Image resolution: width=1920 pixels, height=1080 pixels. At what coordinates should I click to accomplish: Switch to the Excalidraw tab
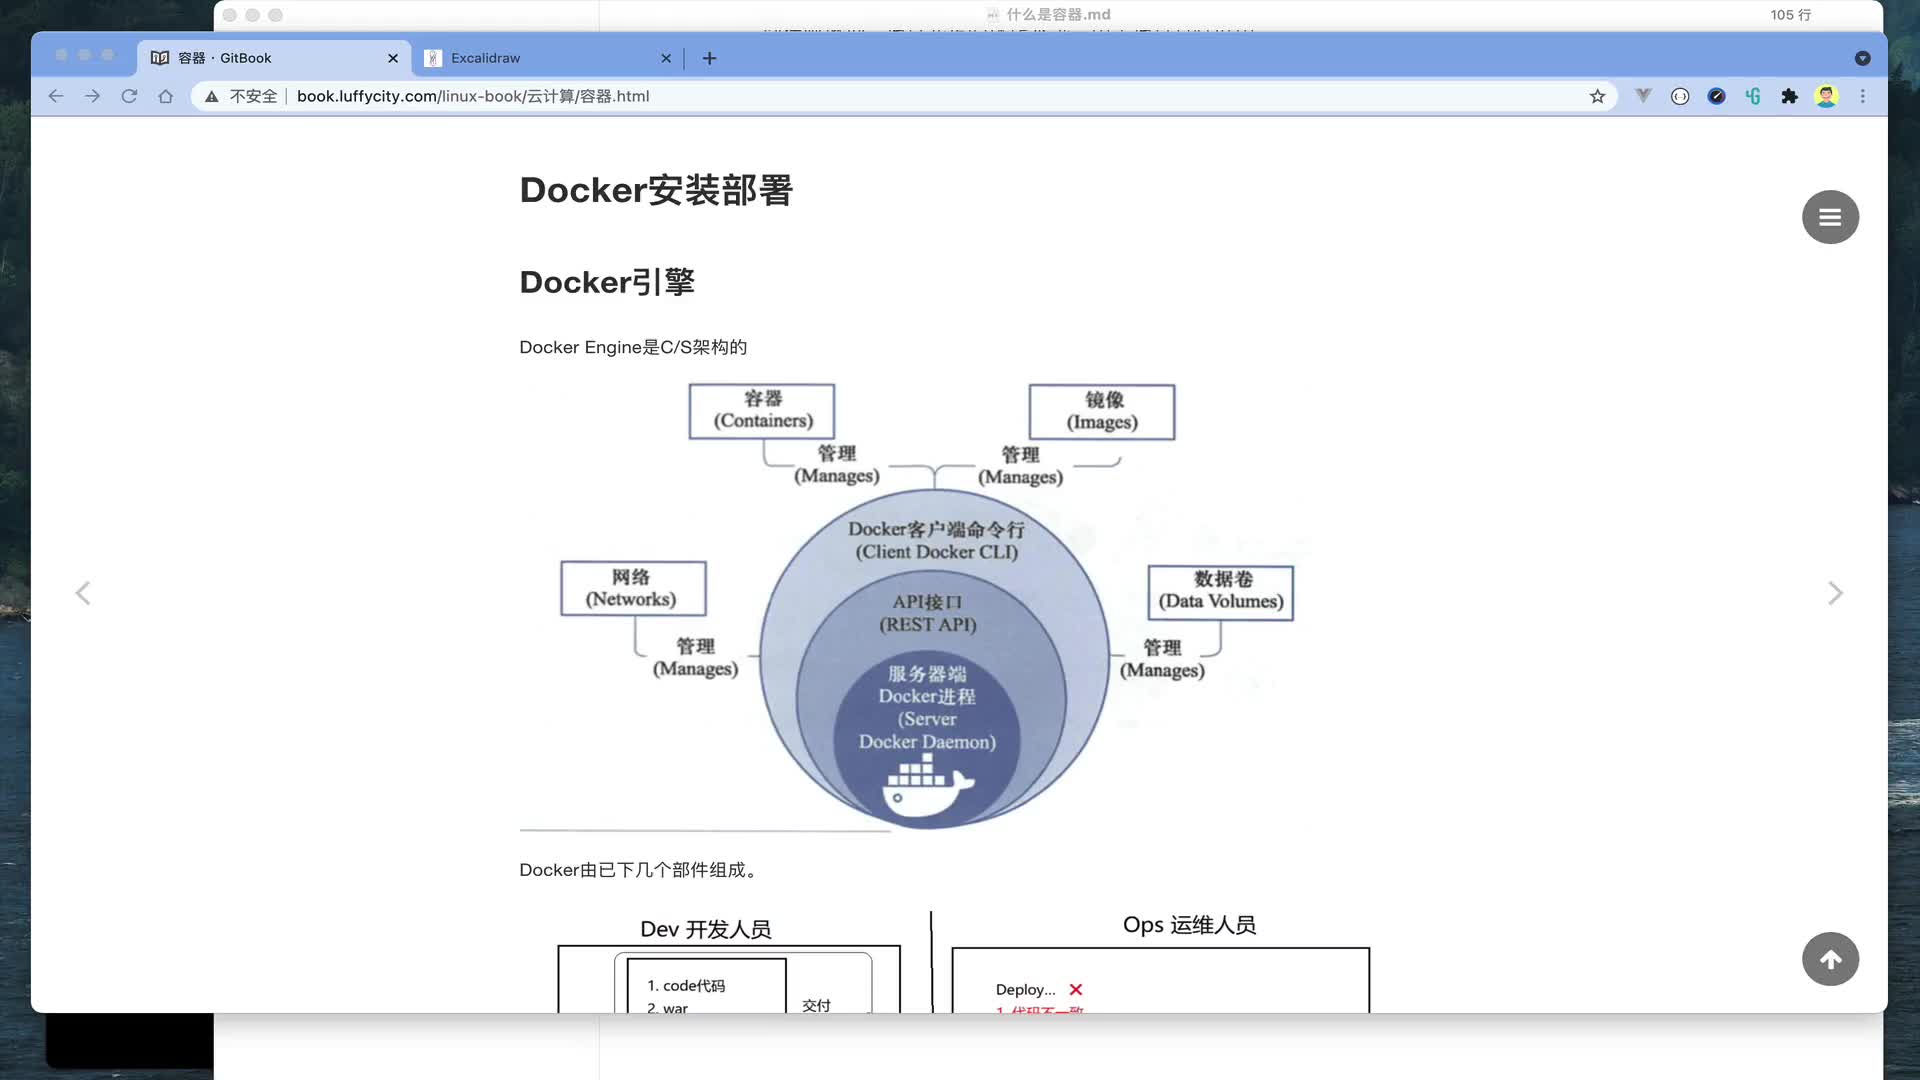[x=548, y=58]
